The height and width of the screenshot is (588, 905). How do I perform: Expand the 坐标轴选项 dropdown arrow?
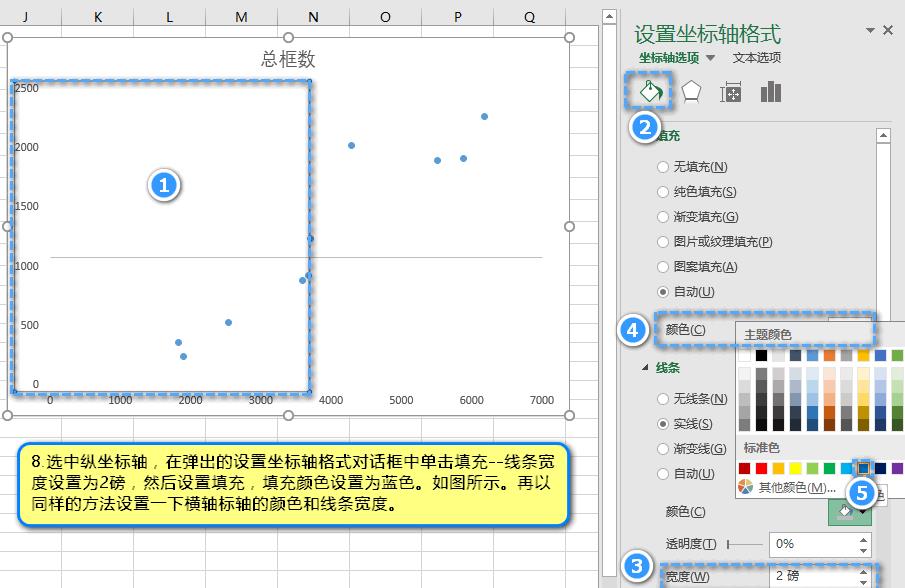point(711,58)
